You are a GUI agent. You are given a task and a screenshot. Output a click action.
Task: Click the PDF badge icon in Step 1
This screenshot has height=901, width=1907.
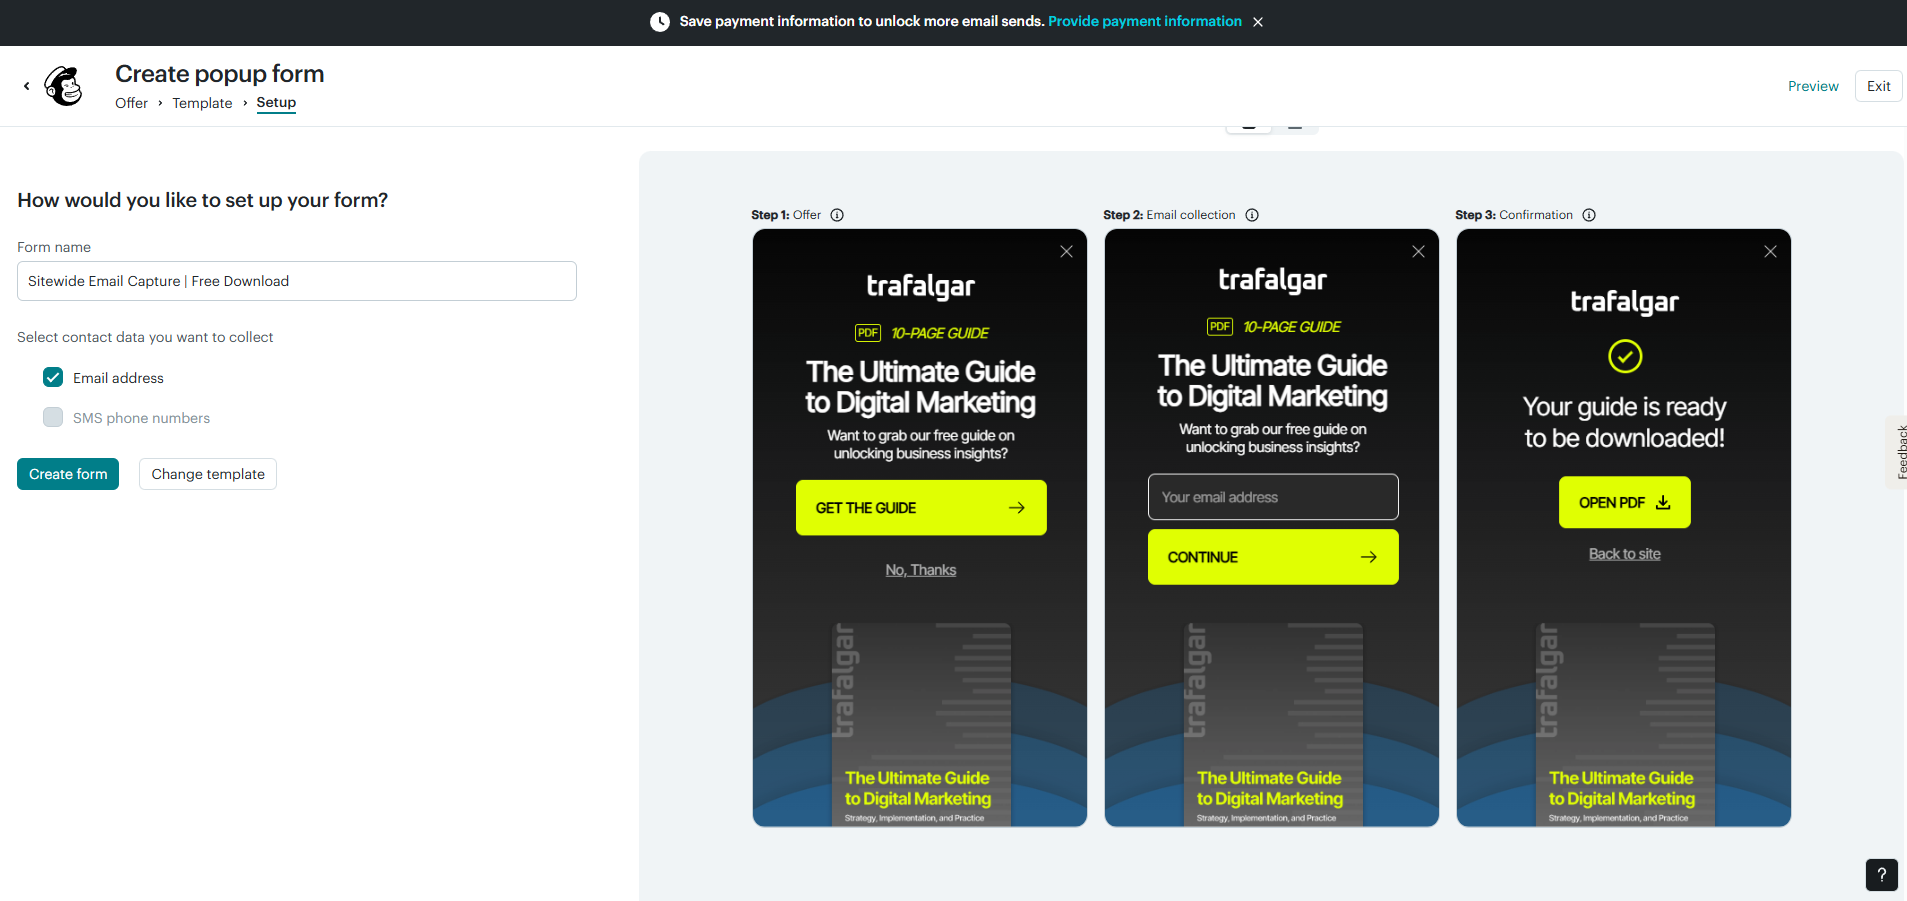click(867, 333)
